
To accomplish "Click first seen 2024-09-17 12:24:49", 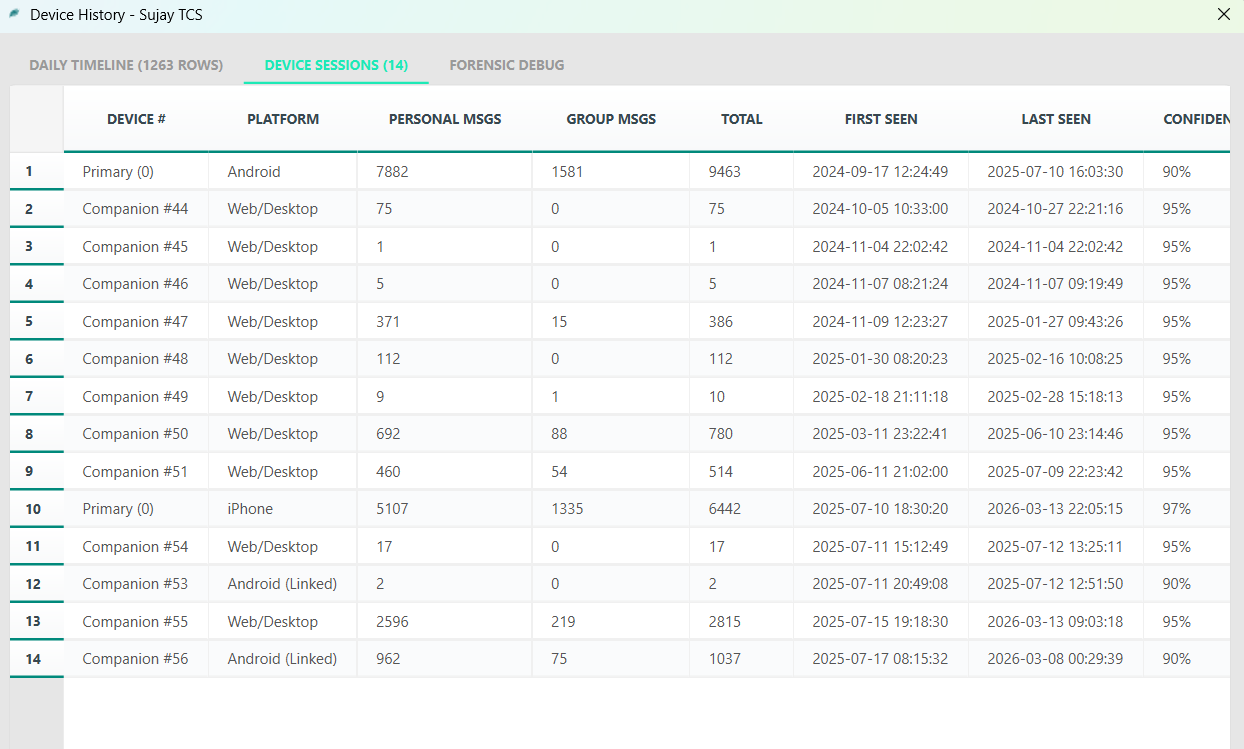I will click(881, 172).
